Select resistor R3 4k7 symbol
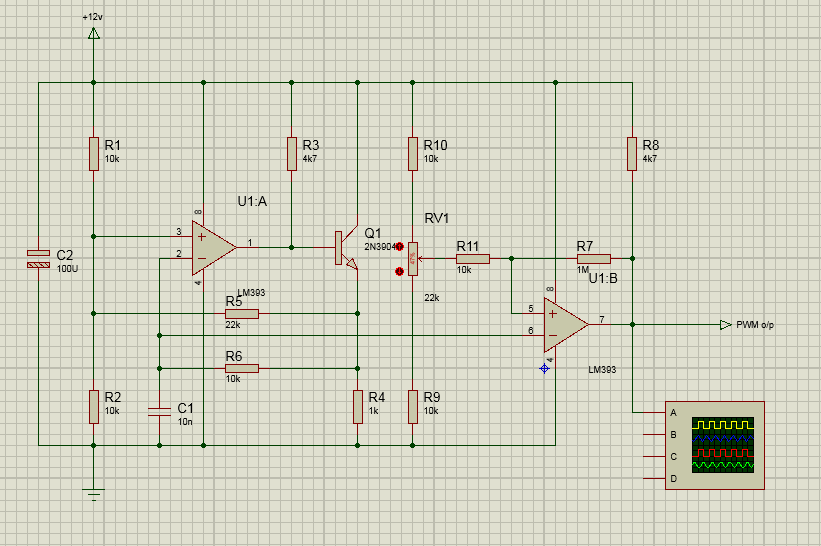821x546 pixels. 292,154
